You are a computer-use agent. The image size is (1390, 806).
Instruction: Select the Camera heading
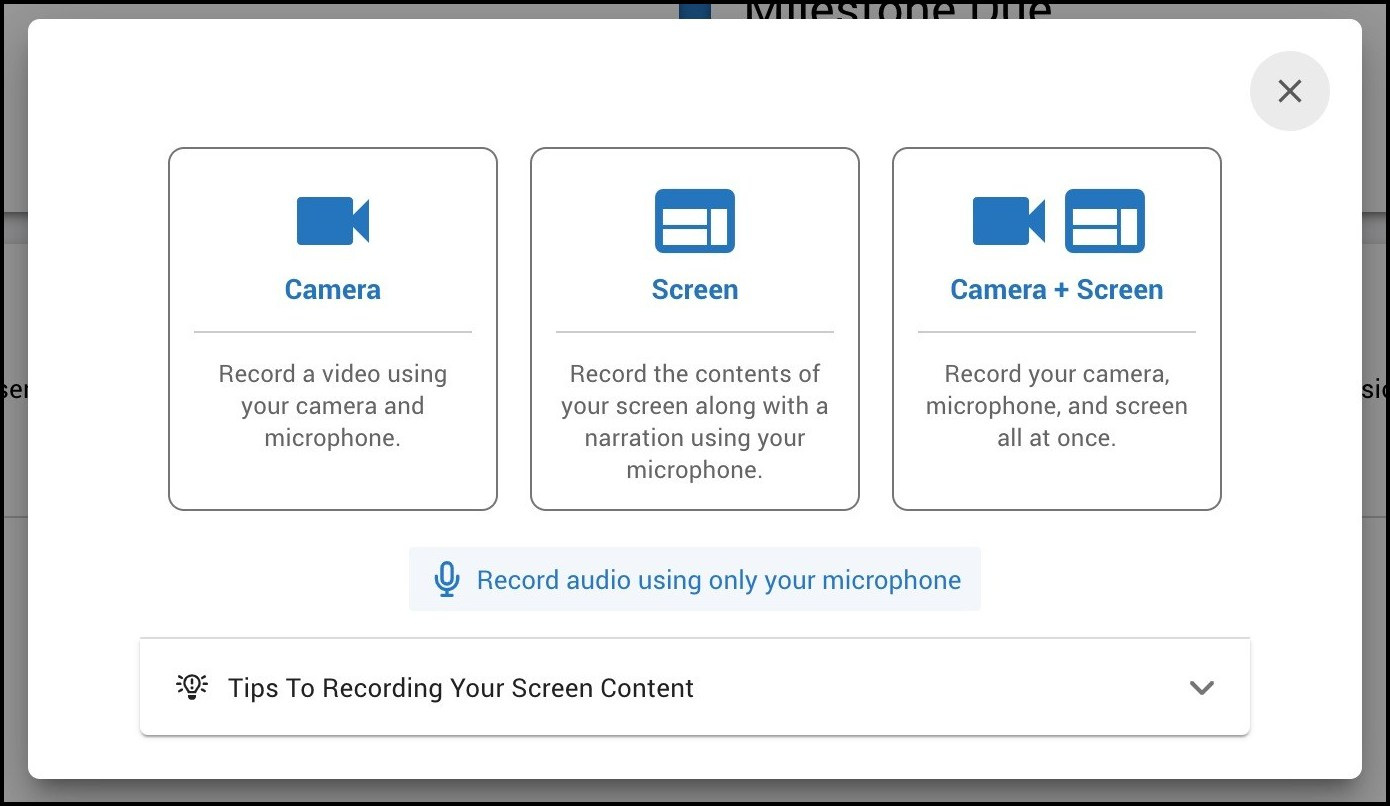click(333, 290)
